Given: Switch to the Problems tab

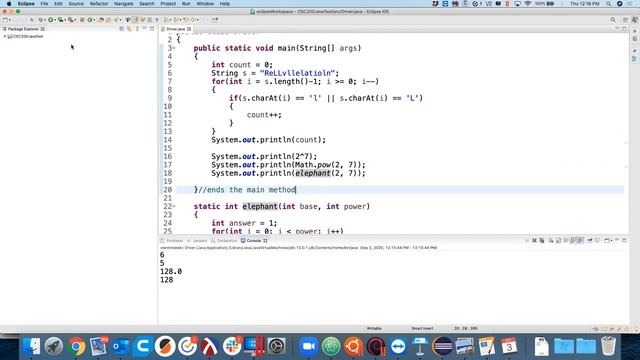Looking at the screenshot, I should [x=172, y=241].
